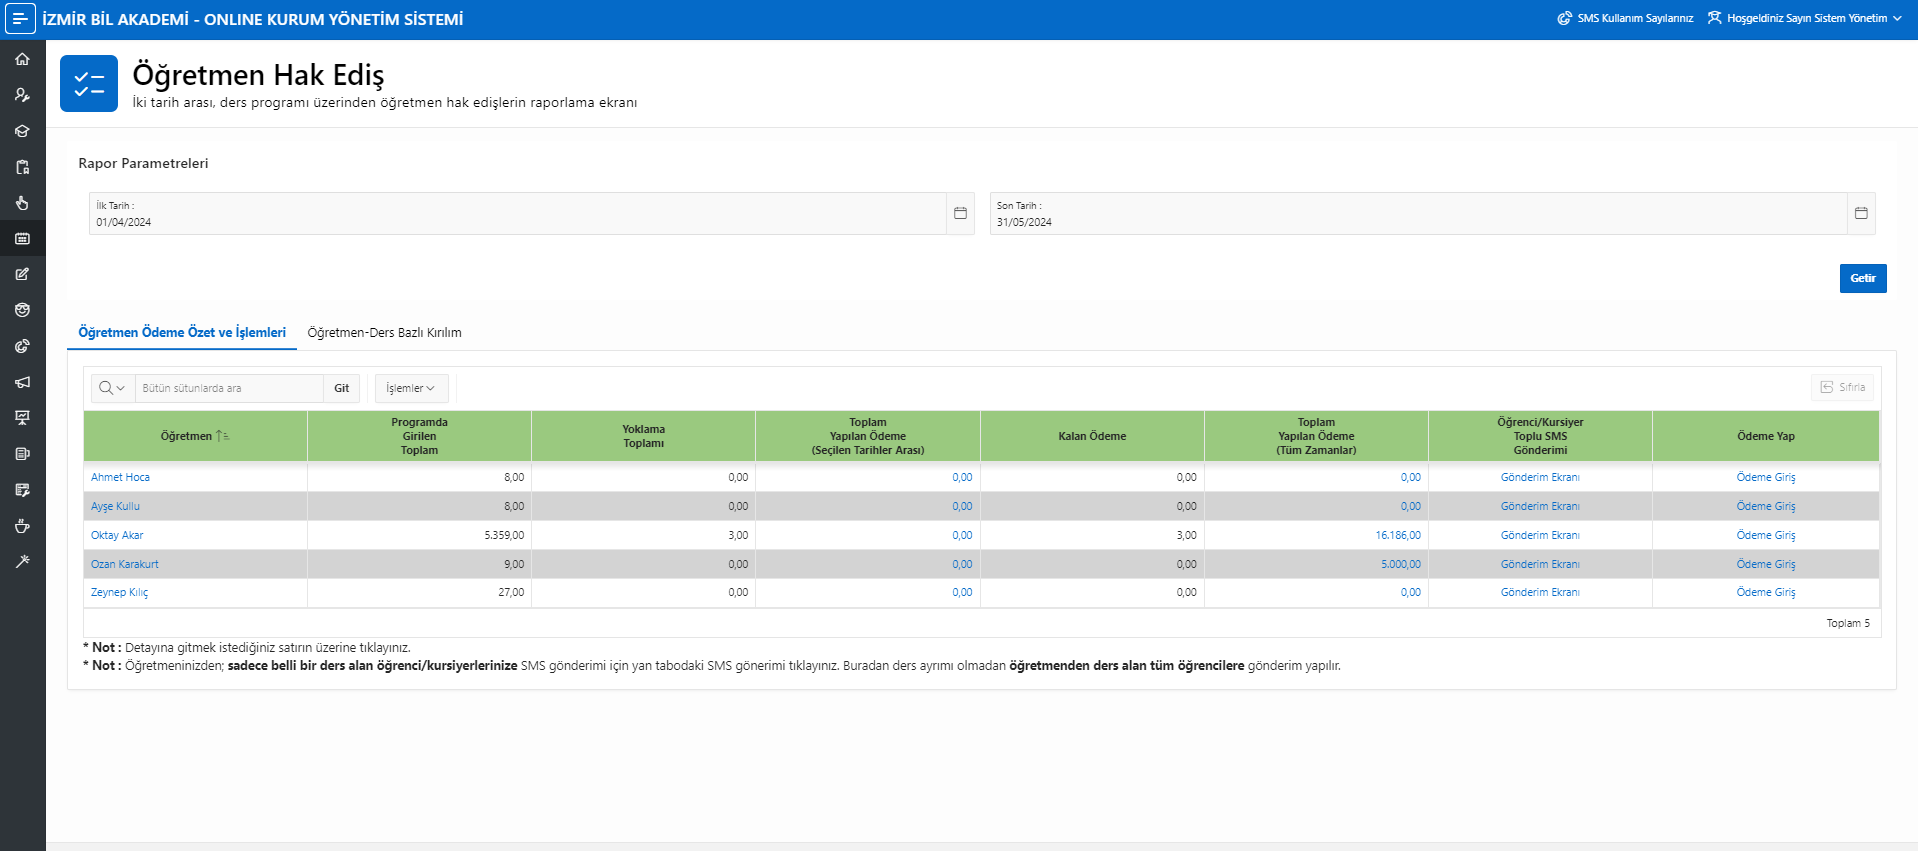Click the Git search button
1918x851 pixels.
click(x=341, y=388)
